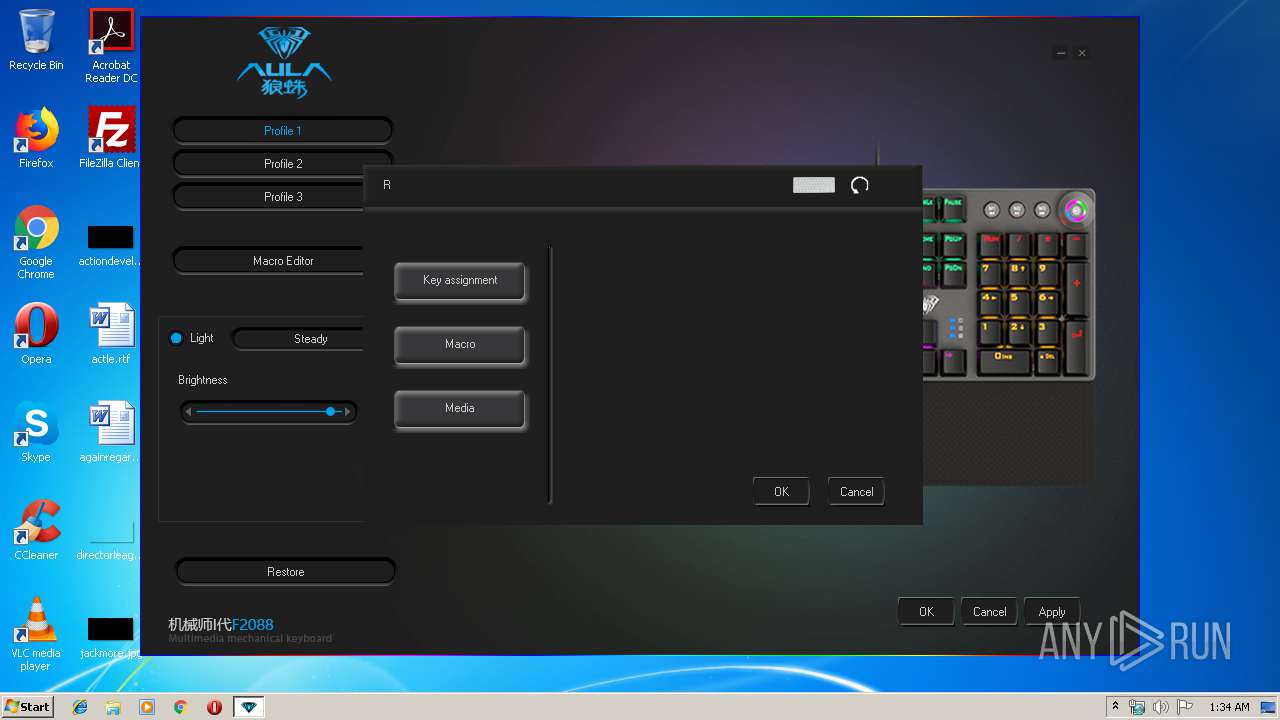Click the numpad 9 key on keyboard image

(x=1047, y=273)
